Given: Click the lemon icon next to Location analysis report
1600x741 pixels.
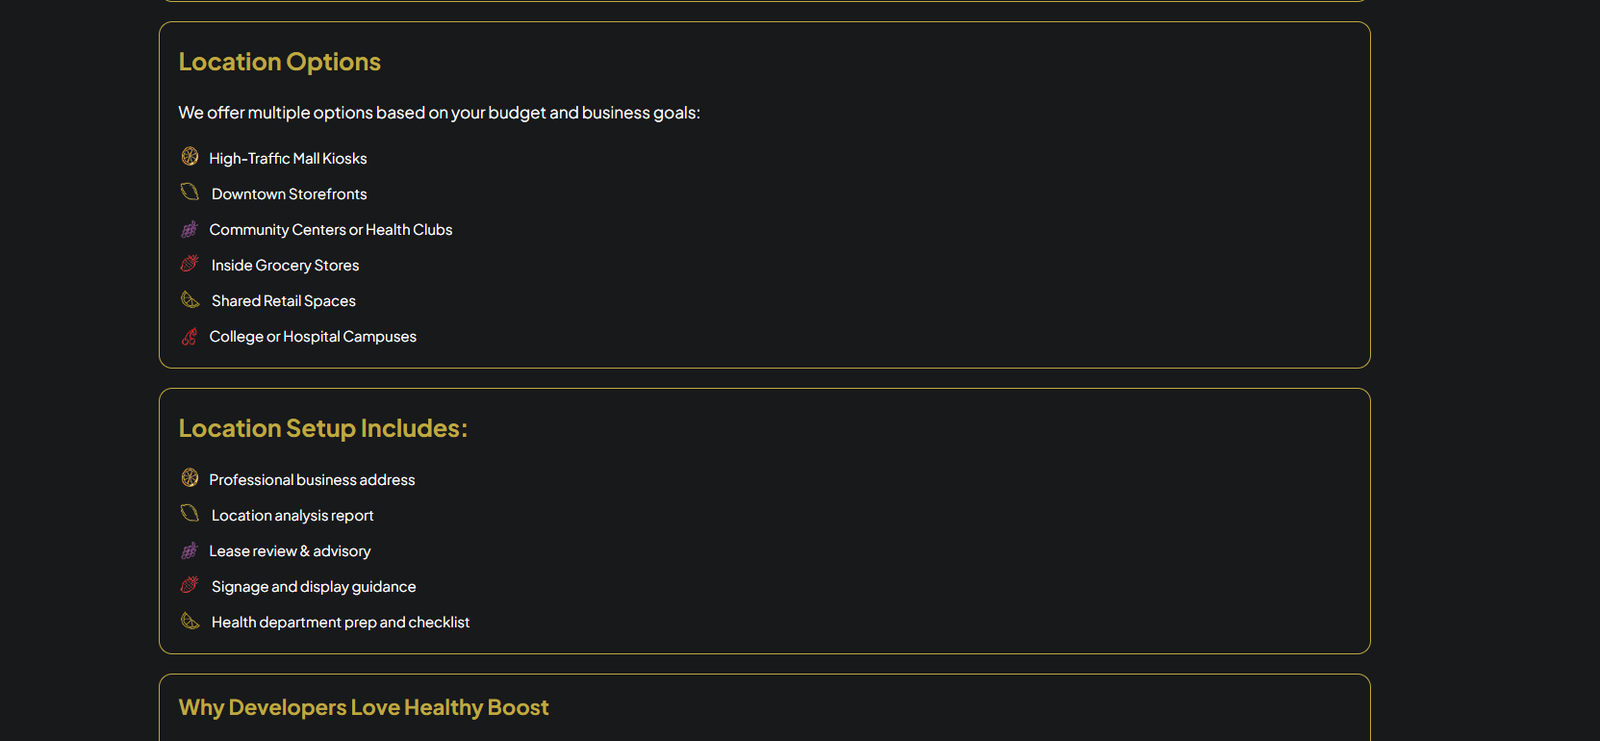Looking at the screenshot, I should coord(190,514).
